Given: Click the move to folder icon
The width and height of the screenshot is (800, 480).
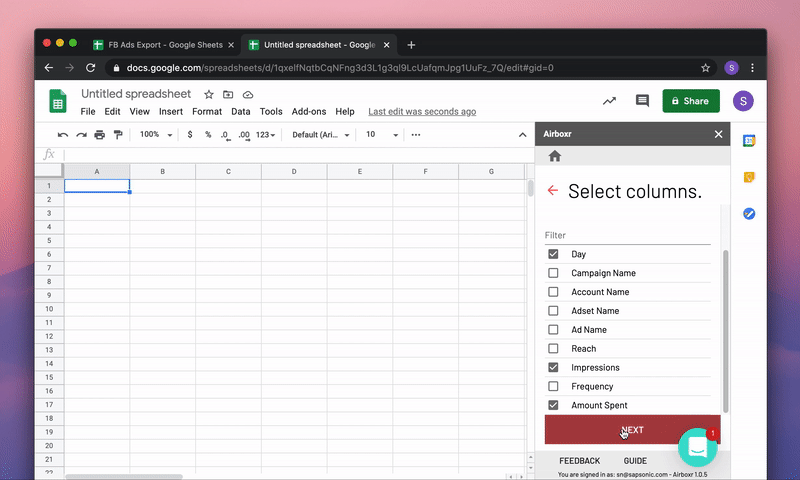Looking at the screenshot, I should [228, 94].
